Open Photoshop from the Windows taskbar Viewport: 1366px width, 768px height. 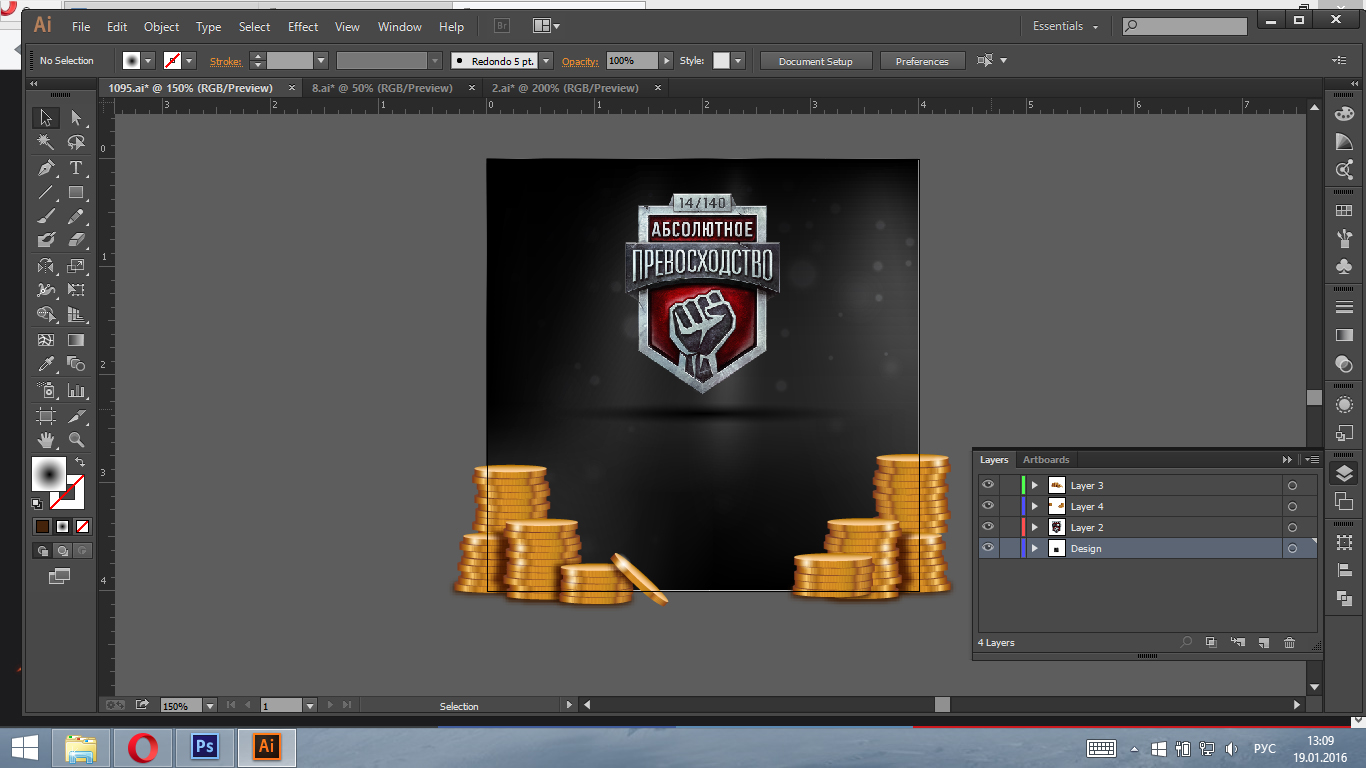pos(205,747)
